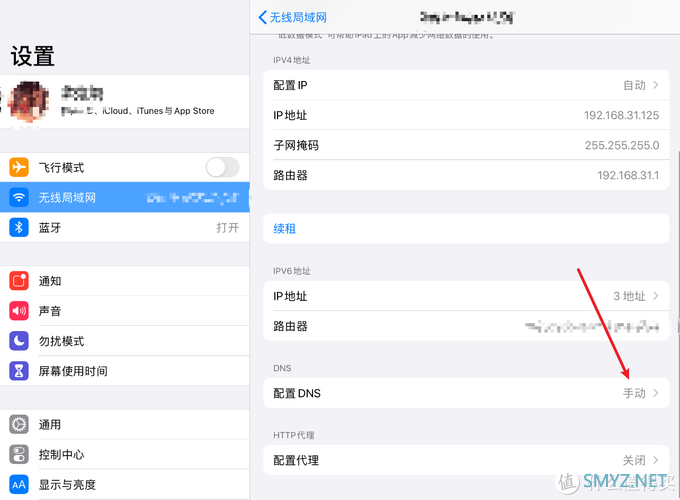Screen dimensions: 680x500
Task: Tap the 设置 title heading
Action: [33, 56]
